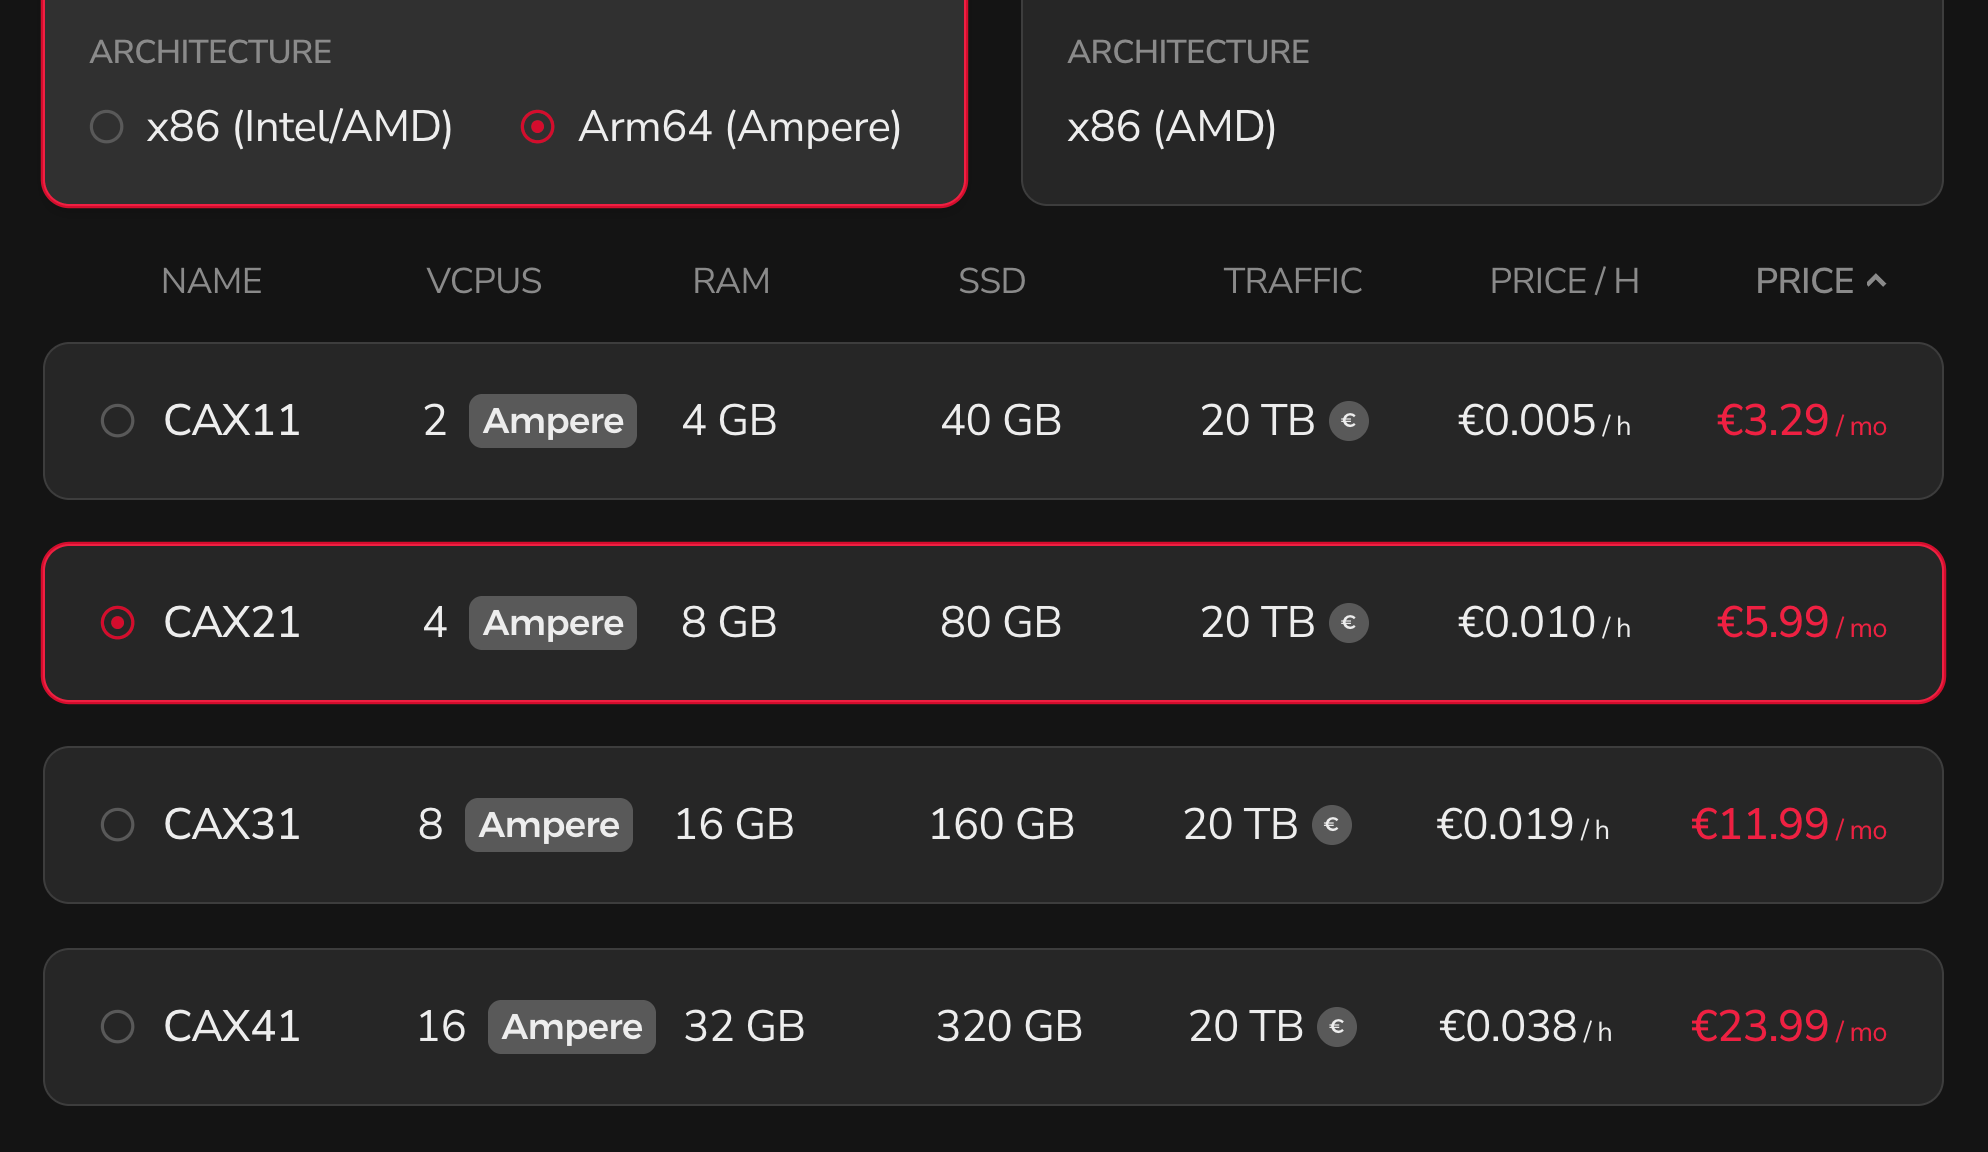Click the Ampere badge in CAX31 row

549,825
